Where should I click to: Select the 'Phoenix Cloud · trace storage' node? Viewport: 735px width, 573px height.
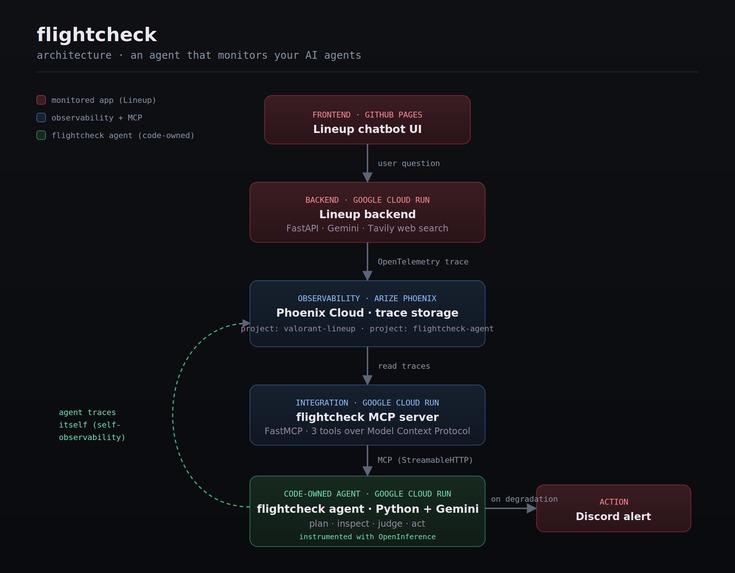(368, 314)
